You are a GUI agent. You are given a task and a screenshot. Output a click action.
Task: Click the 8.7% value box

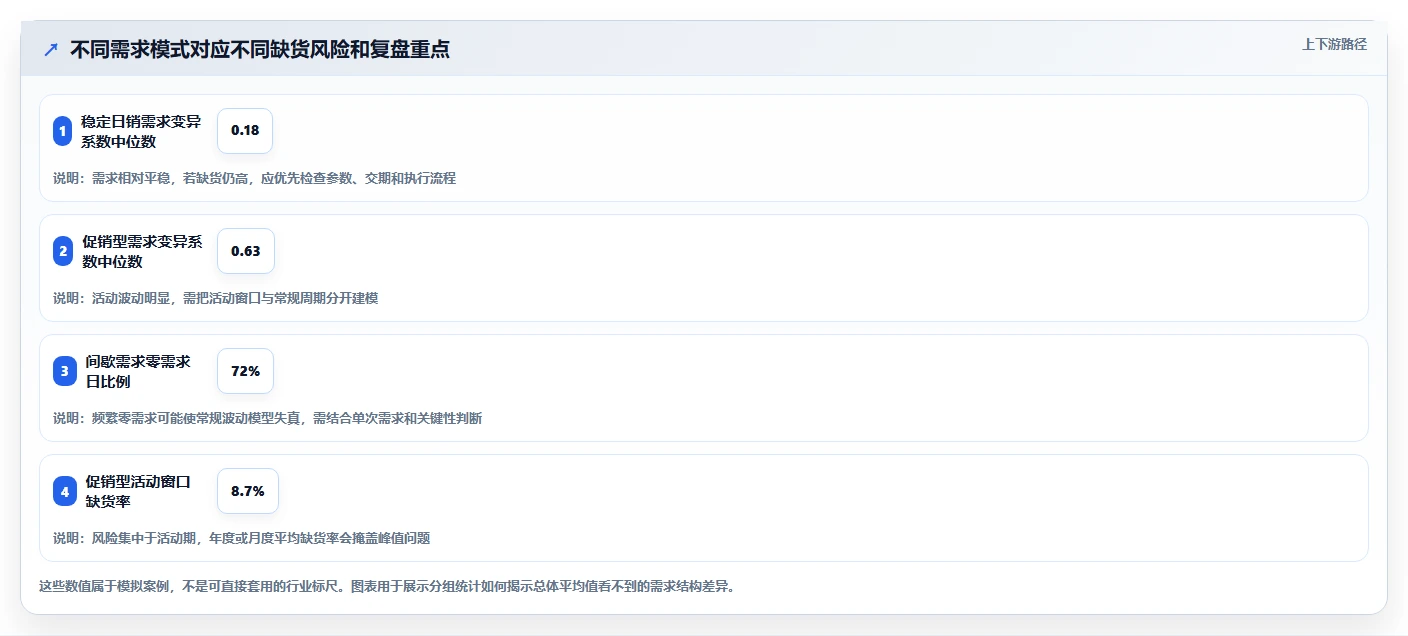248,491
